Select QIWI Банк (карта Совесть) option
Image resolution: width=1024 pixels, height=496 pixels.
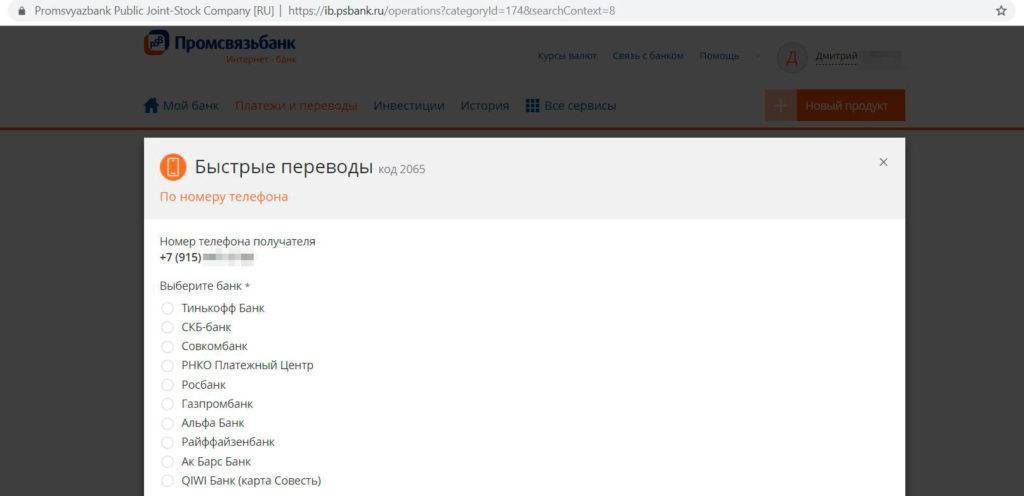coord(167,481)
